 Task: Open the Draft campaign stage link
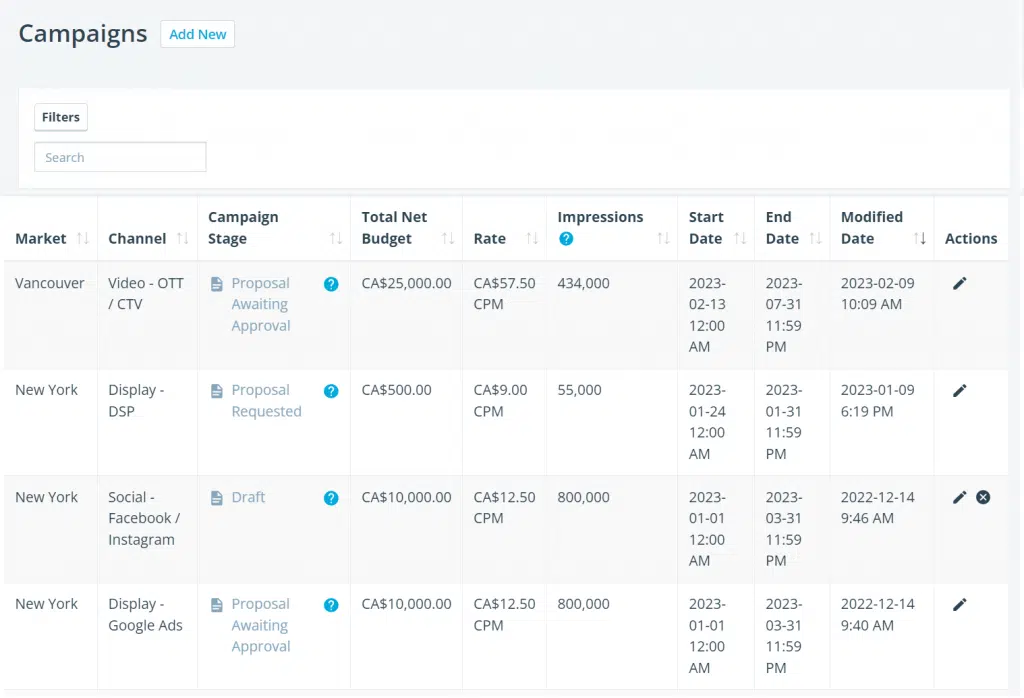248,497
